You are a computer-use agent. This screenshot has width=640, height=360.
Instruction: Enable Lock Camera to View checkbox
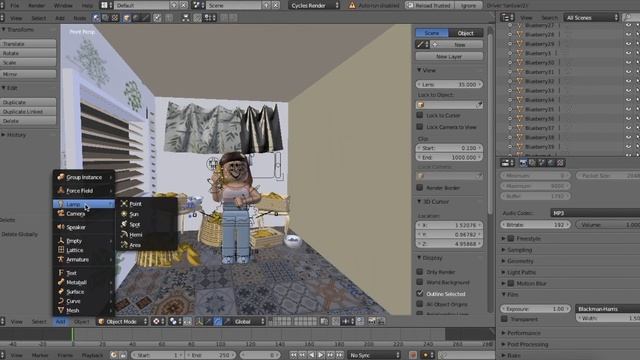[x=420, y=127]
